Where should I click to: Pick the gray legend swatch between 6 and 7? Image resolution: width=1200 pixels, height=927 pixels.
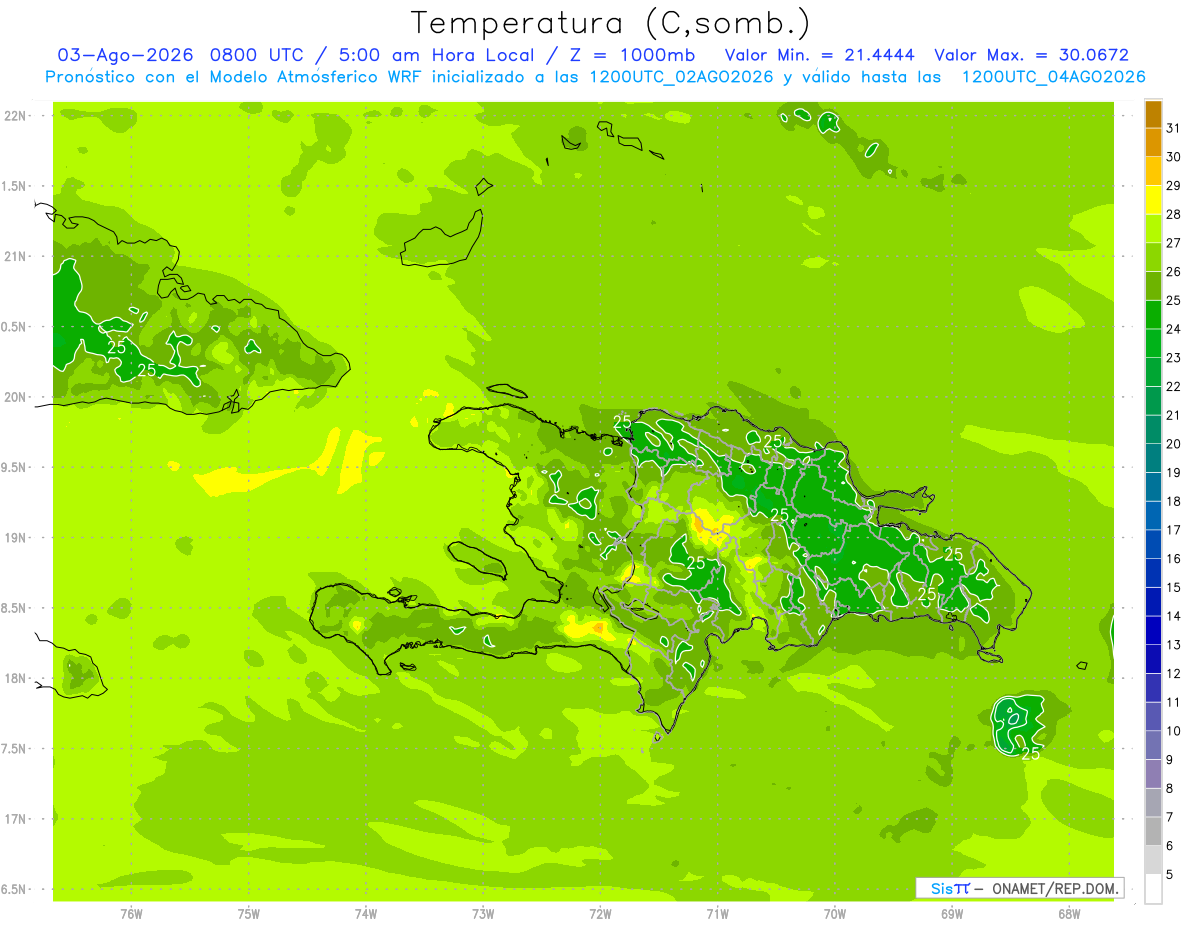tap(1153, 831)
